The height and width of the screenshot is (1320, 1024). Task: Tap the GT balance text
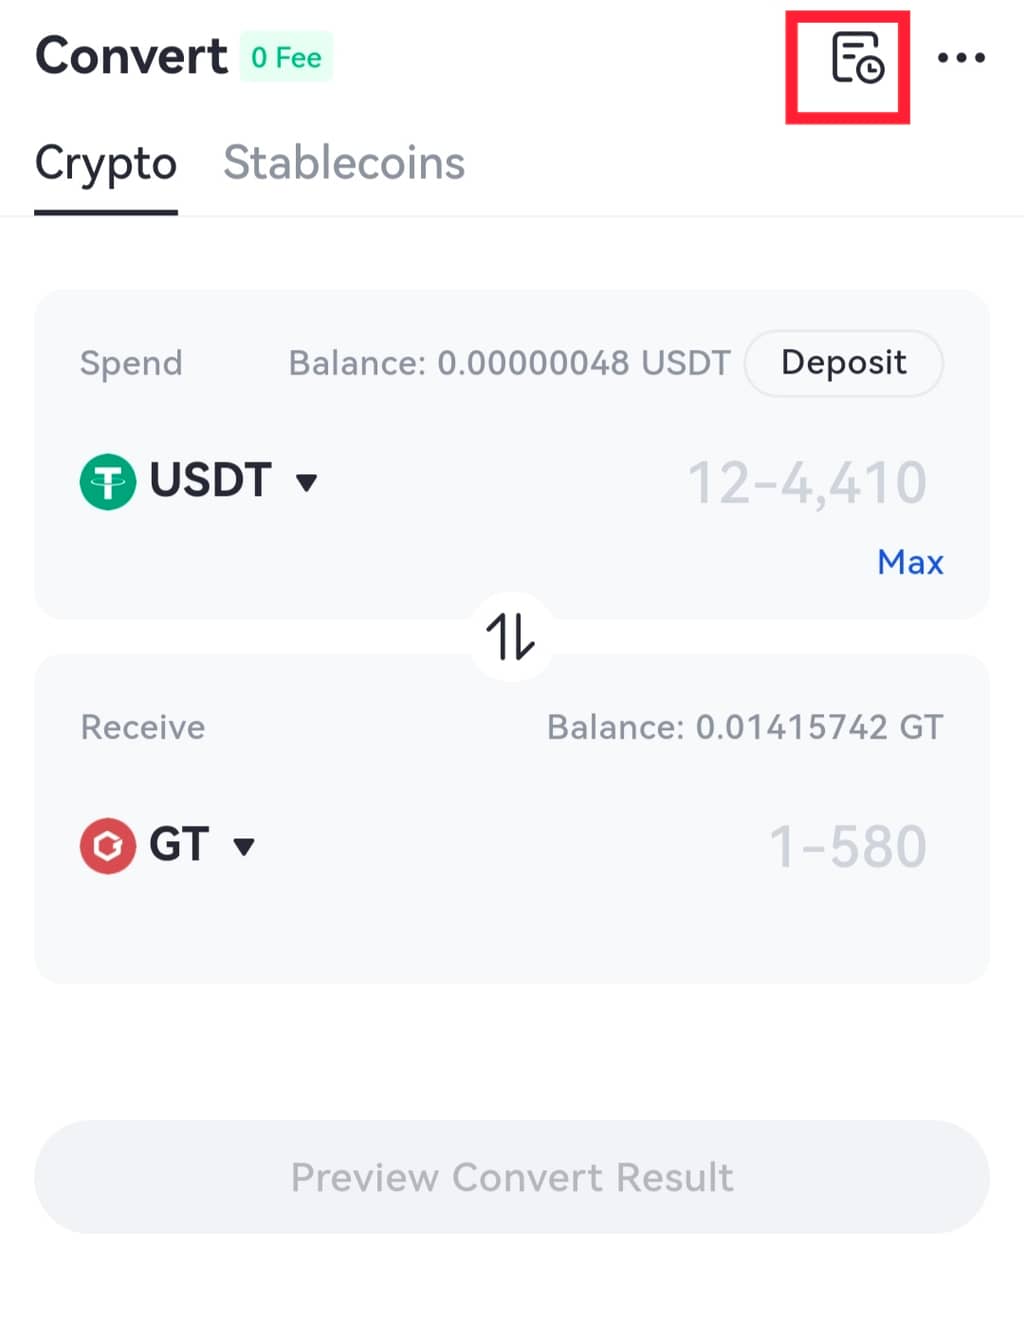[744, 727]
